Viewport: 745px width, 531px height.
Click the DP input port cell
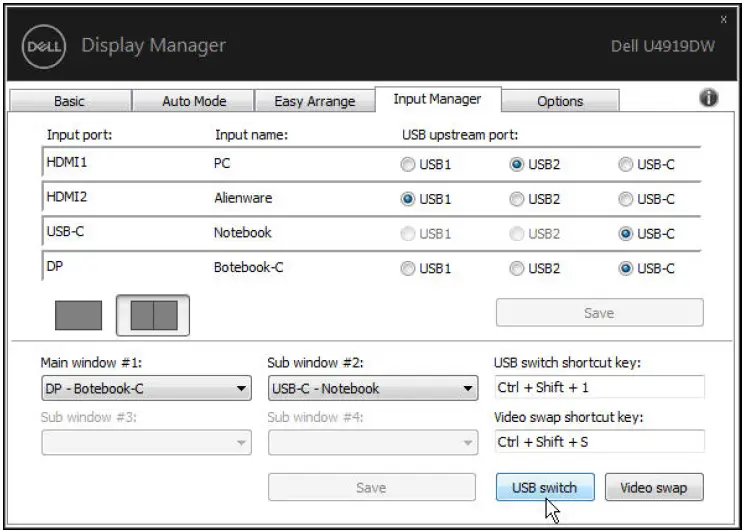click(x=55, y=266)
